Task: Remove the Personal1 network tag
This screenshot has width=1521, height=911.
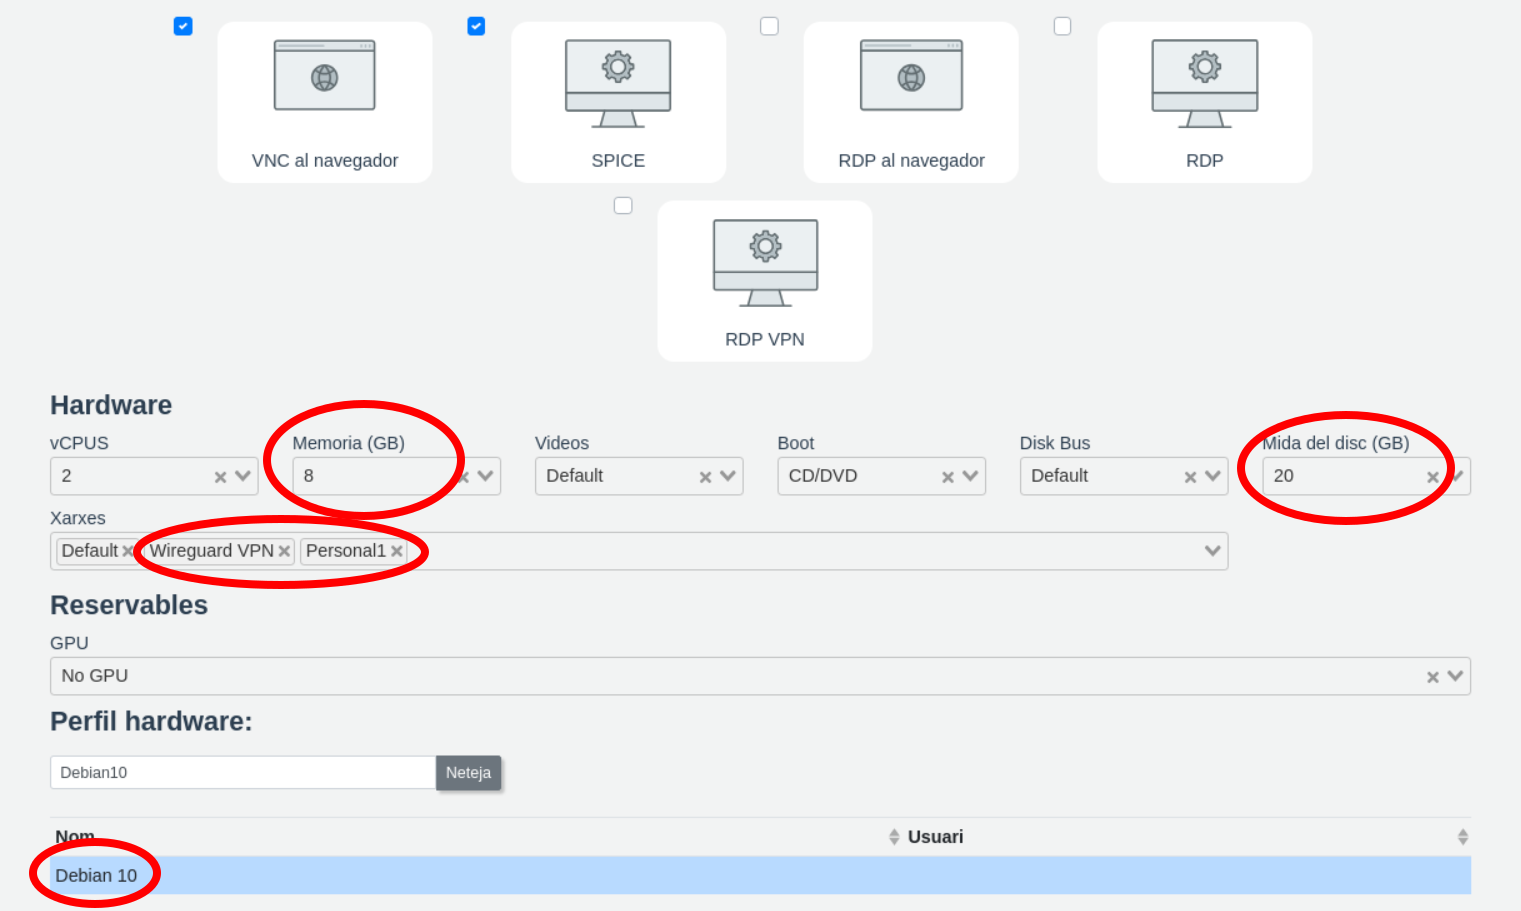Action: point(397,551)
